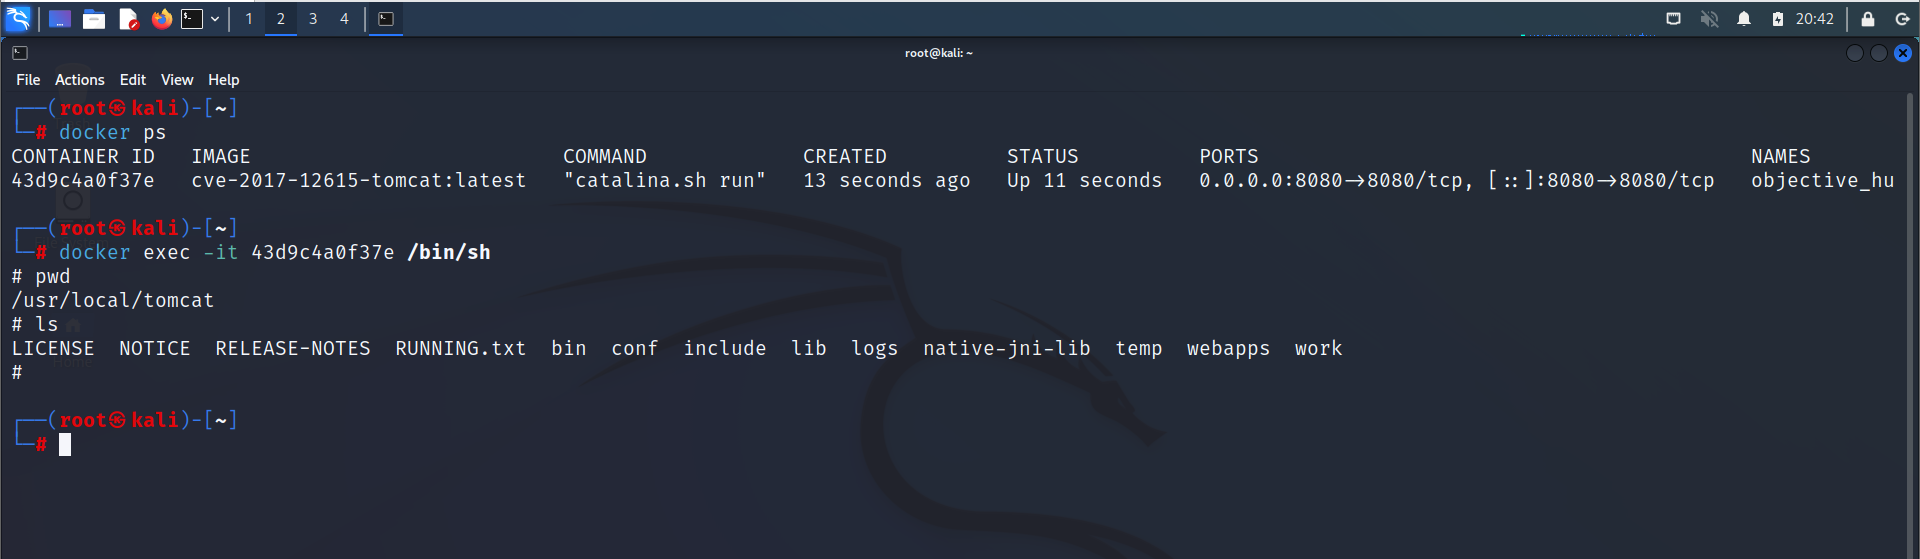Click the 'conf' directory name
Viewport: 1920px width, 559px height.
point(635,348)
